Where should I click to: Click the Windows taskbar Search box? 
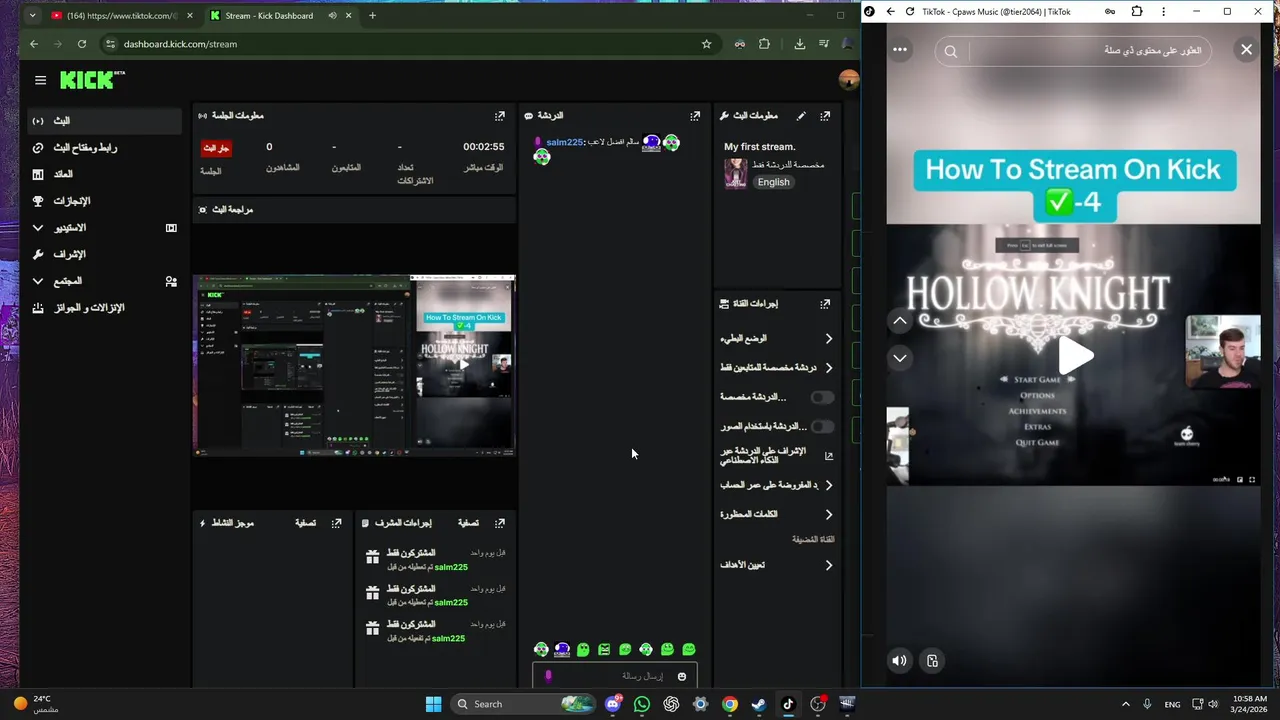click(524, 704)
